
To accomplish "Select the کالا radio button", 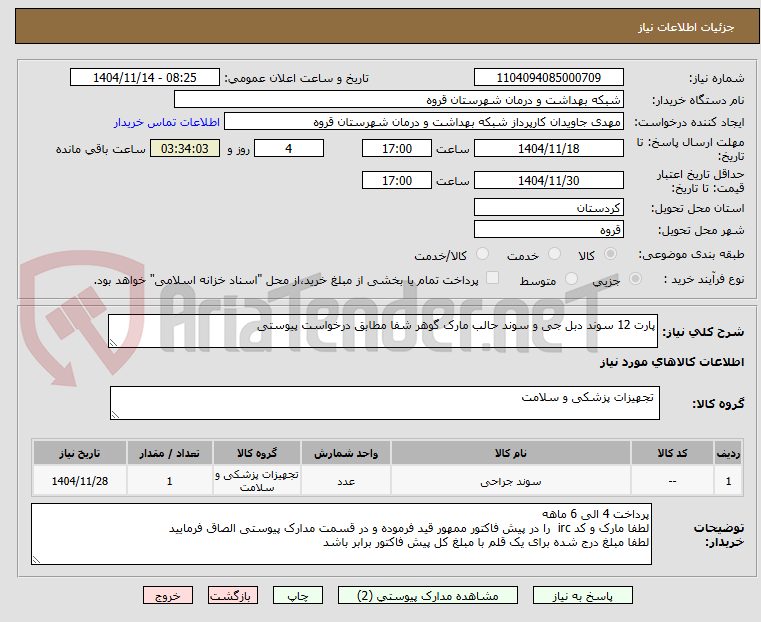I will click(x=611, y=254).
